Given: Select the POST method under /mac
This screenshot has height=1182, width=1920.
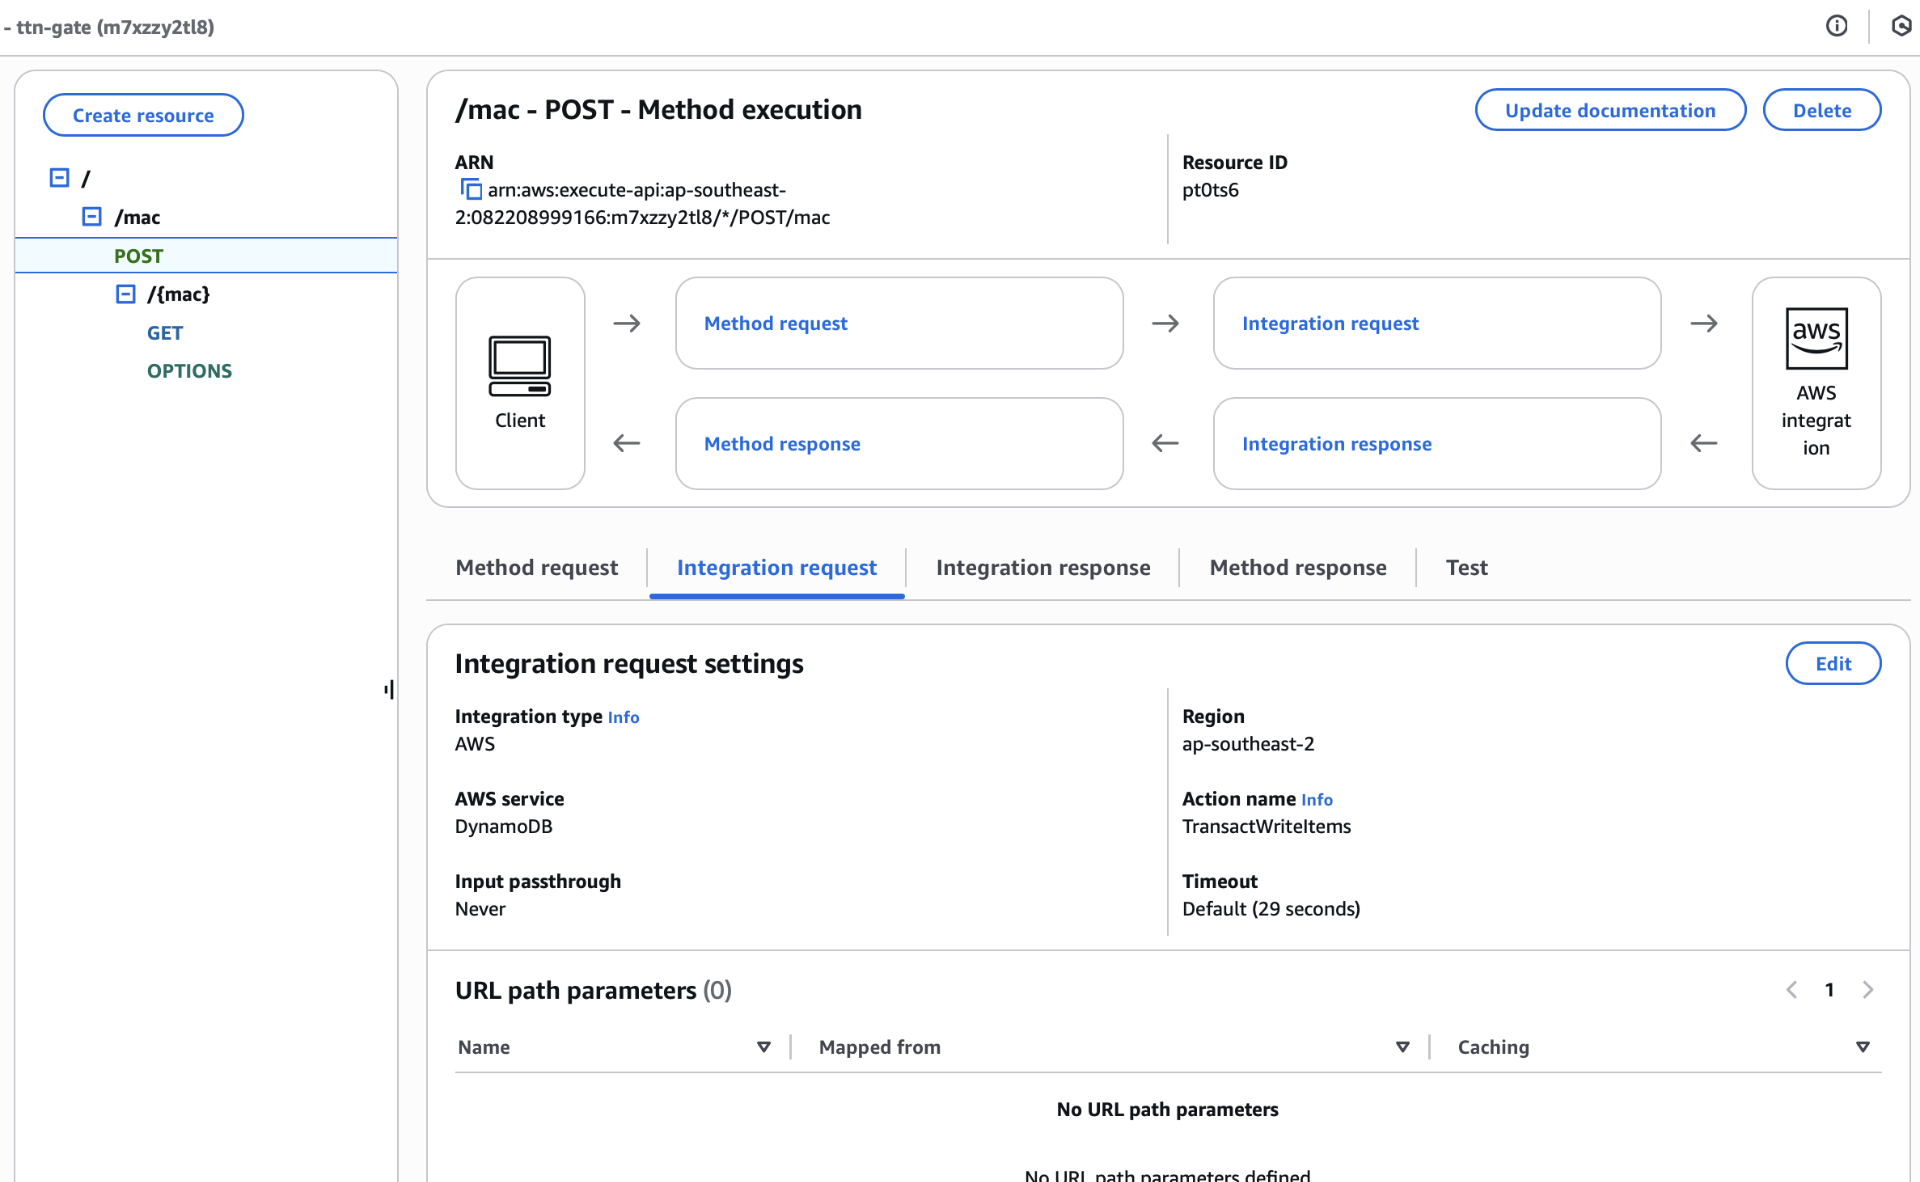Looking at the screenshot, I should coord(138,256).
